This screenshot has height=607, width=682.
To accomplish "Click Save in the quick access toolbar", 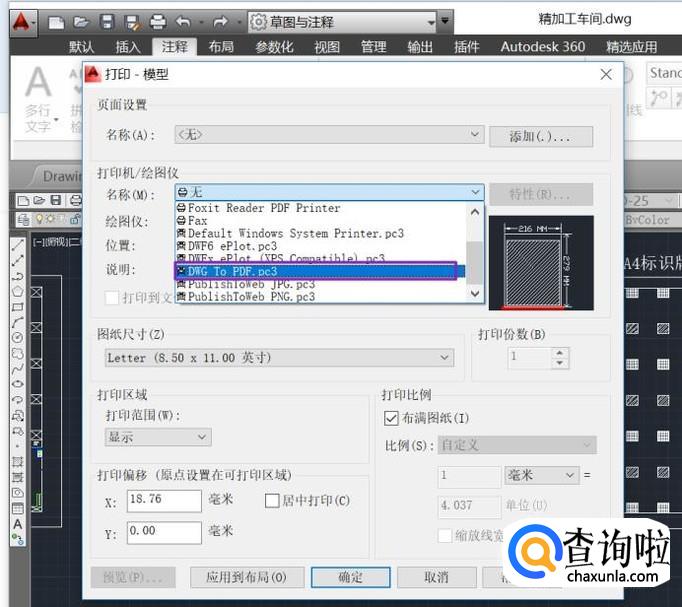I will click(x=107, y=22).
